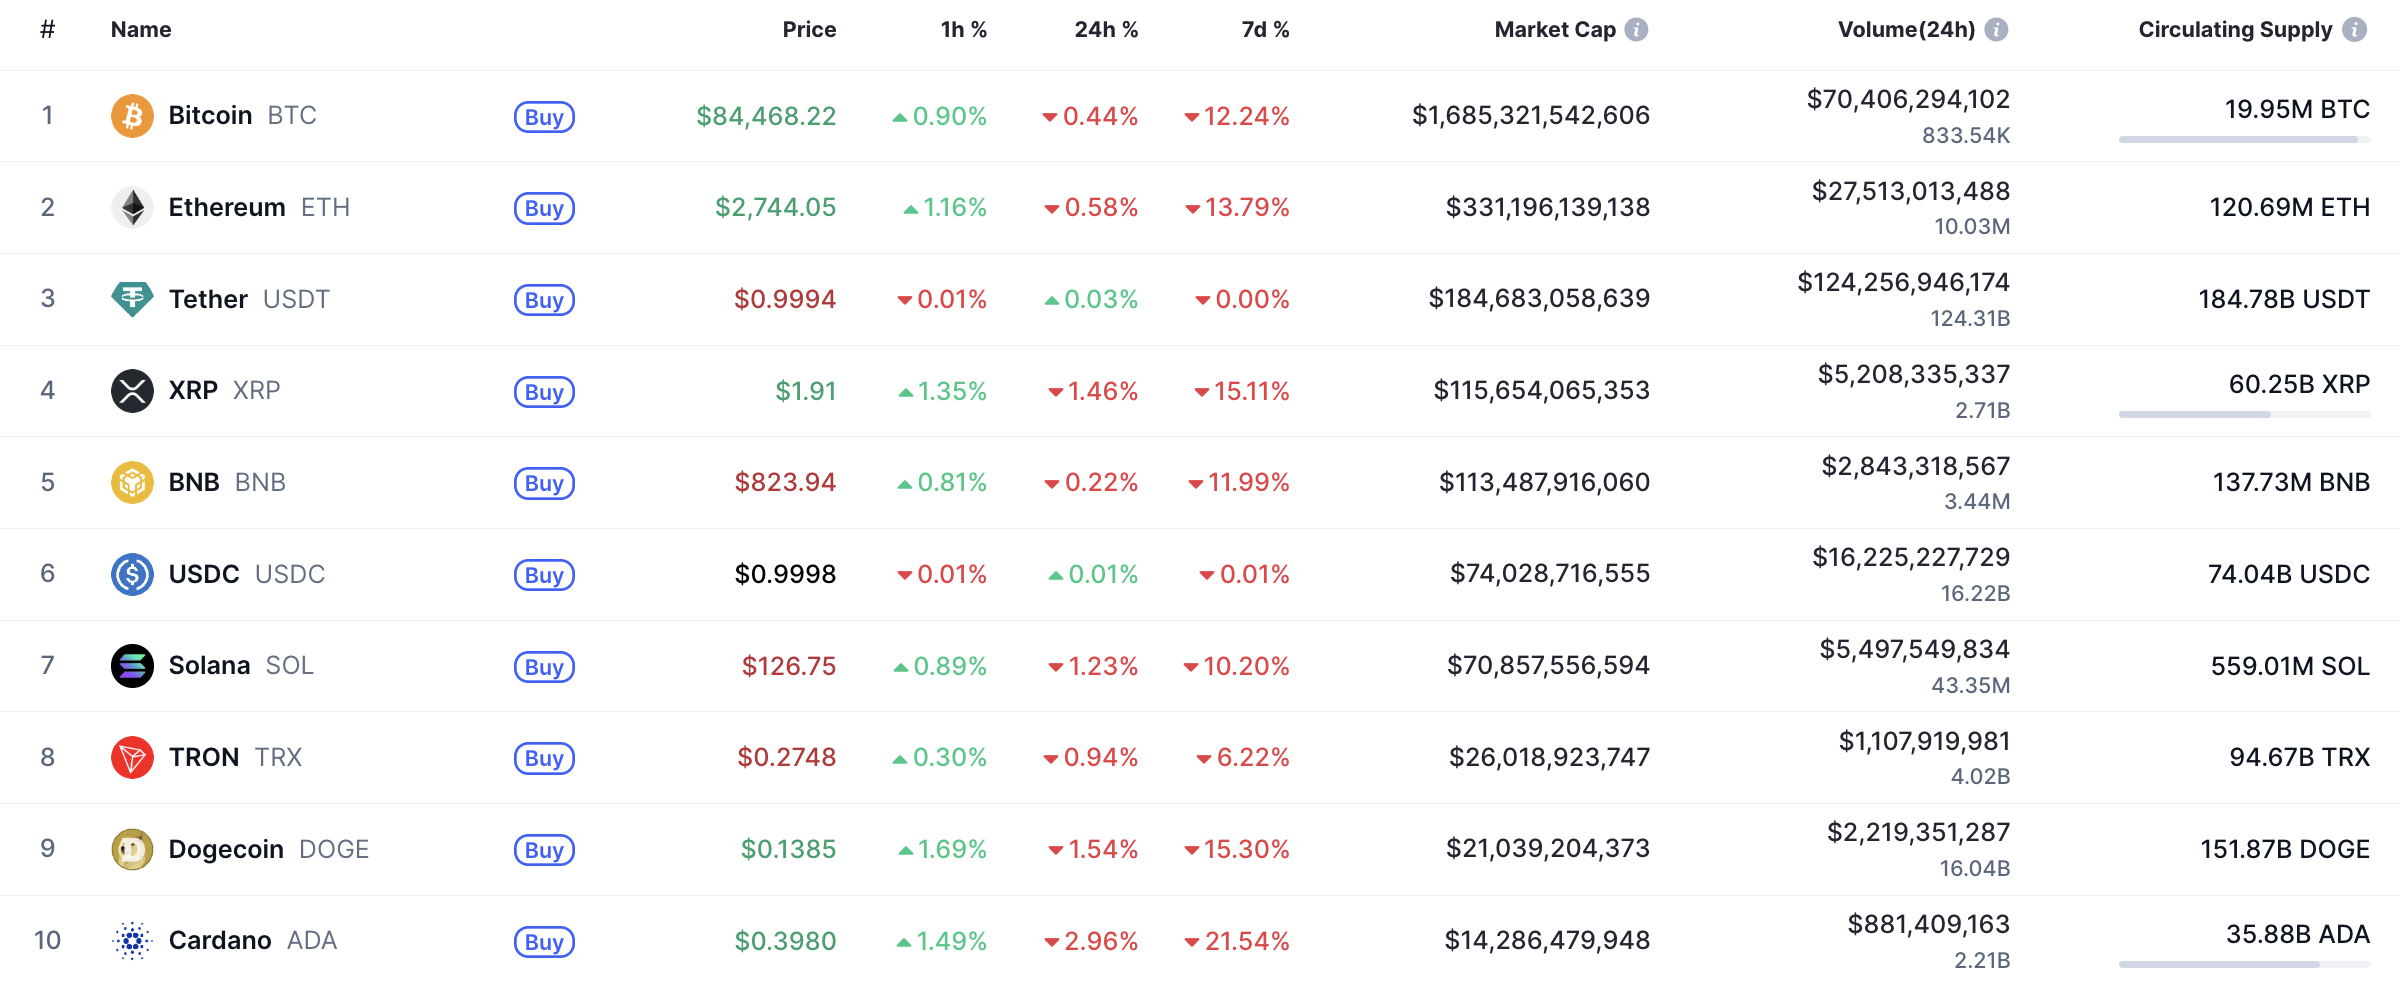Click the Tether logo icon
The height and width of the screenshot is (986, 2400).
(x=132, y=299)
